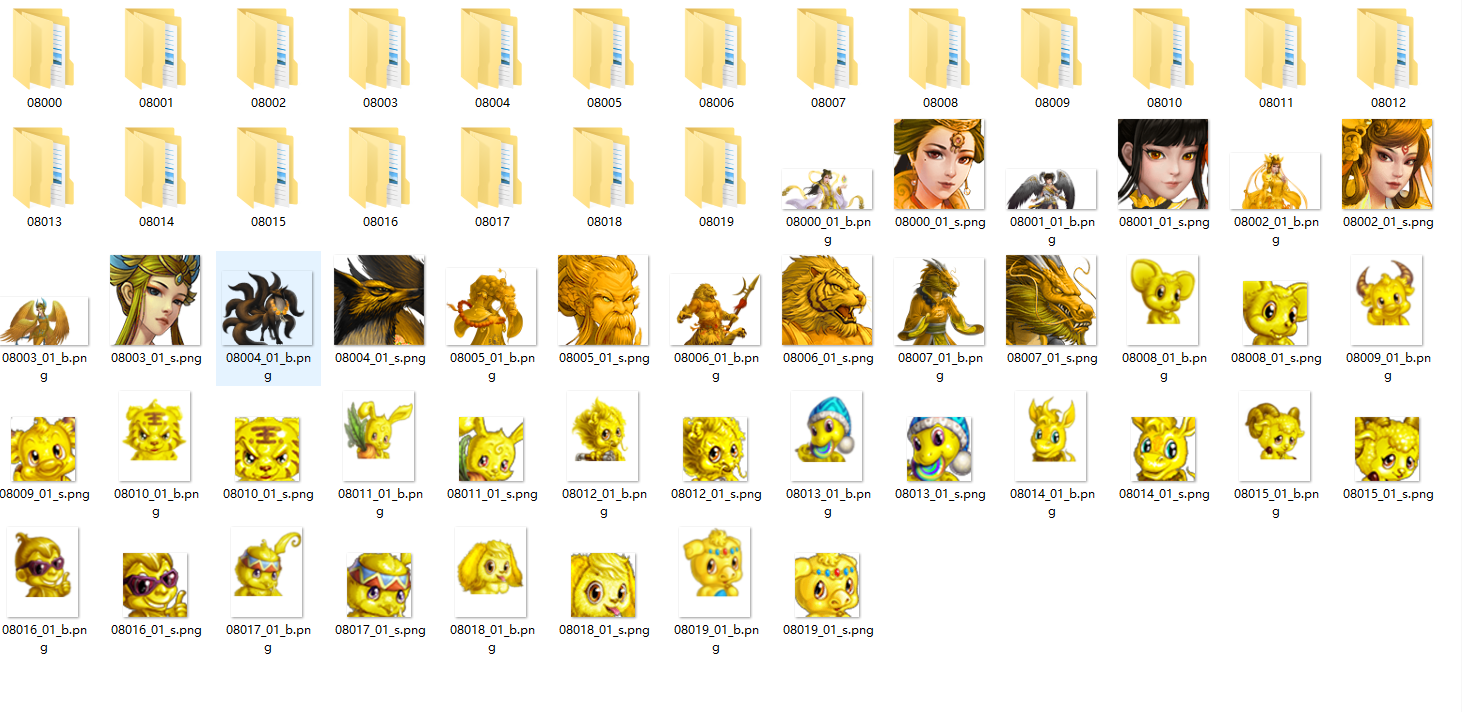
Task: Click folder 08009
Action: [1052, 49]
